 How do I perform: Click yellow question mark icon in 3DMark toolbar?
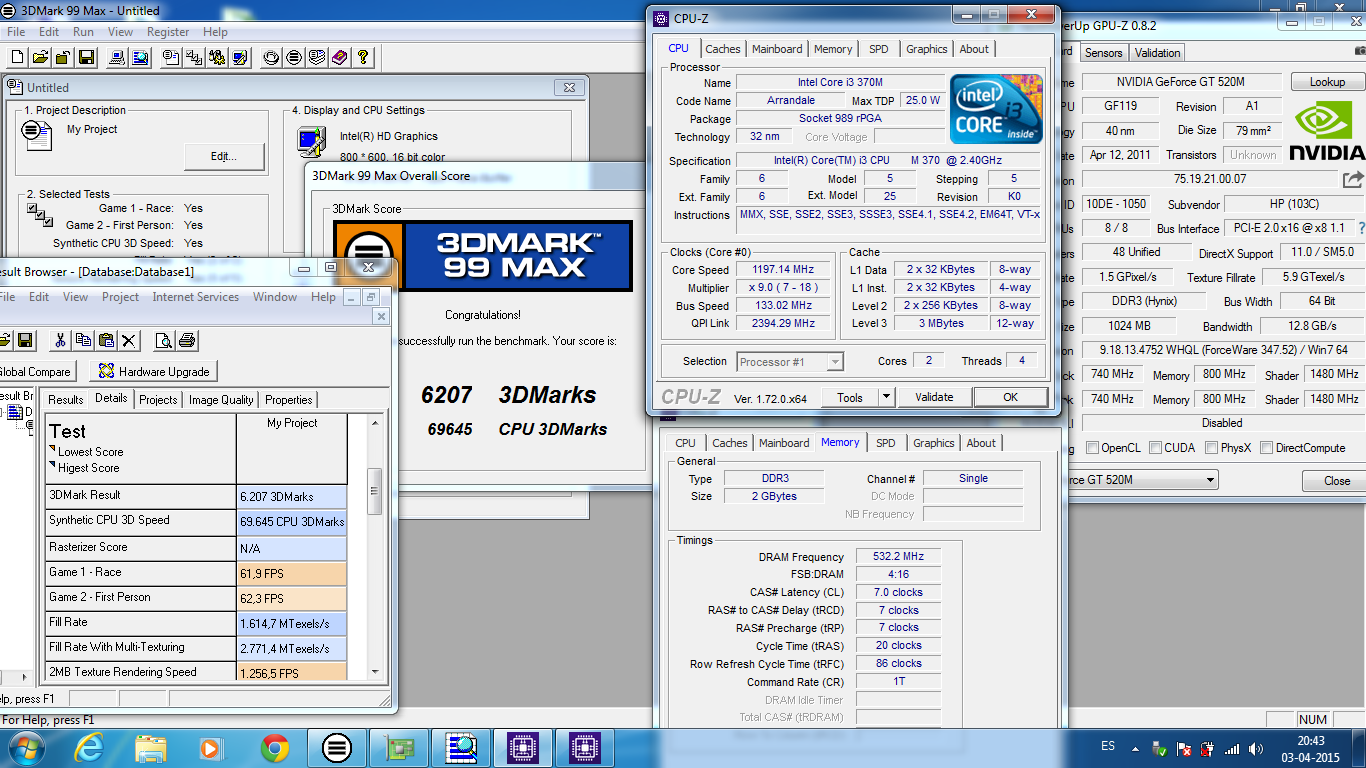tap(363, 58)
